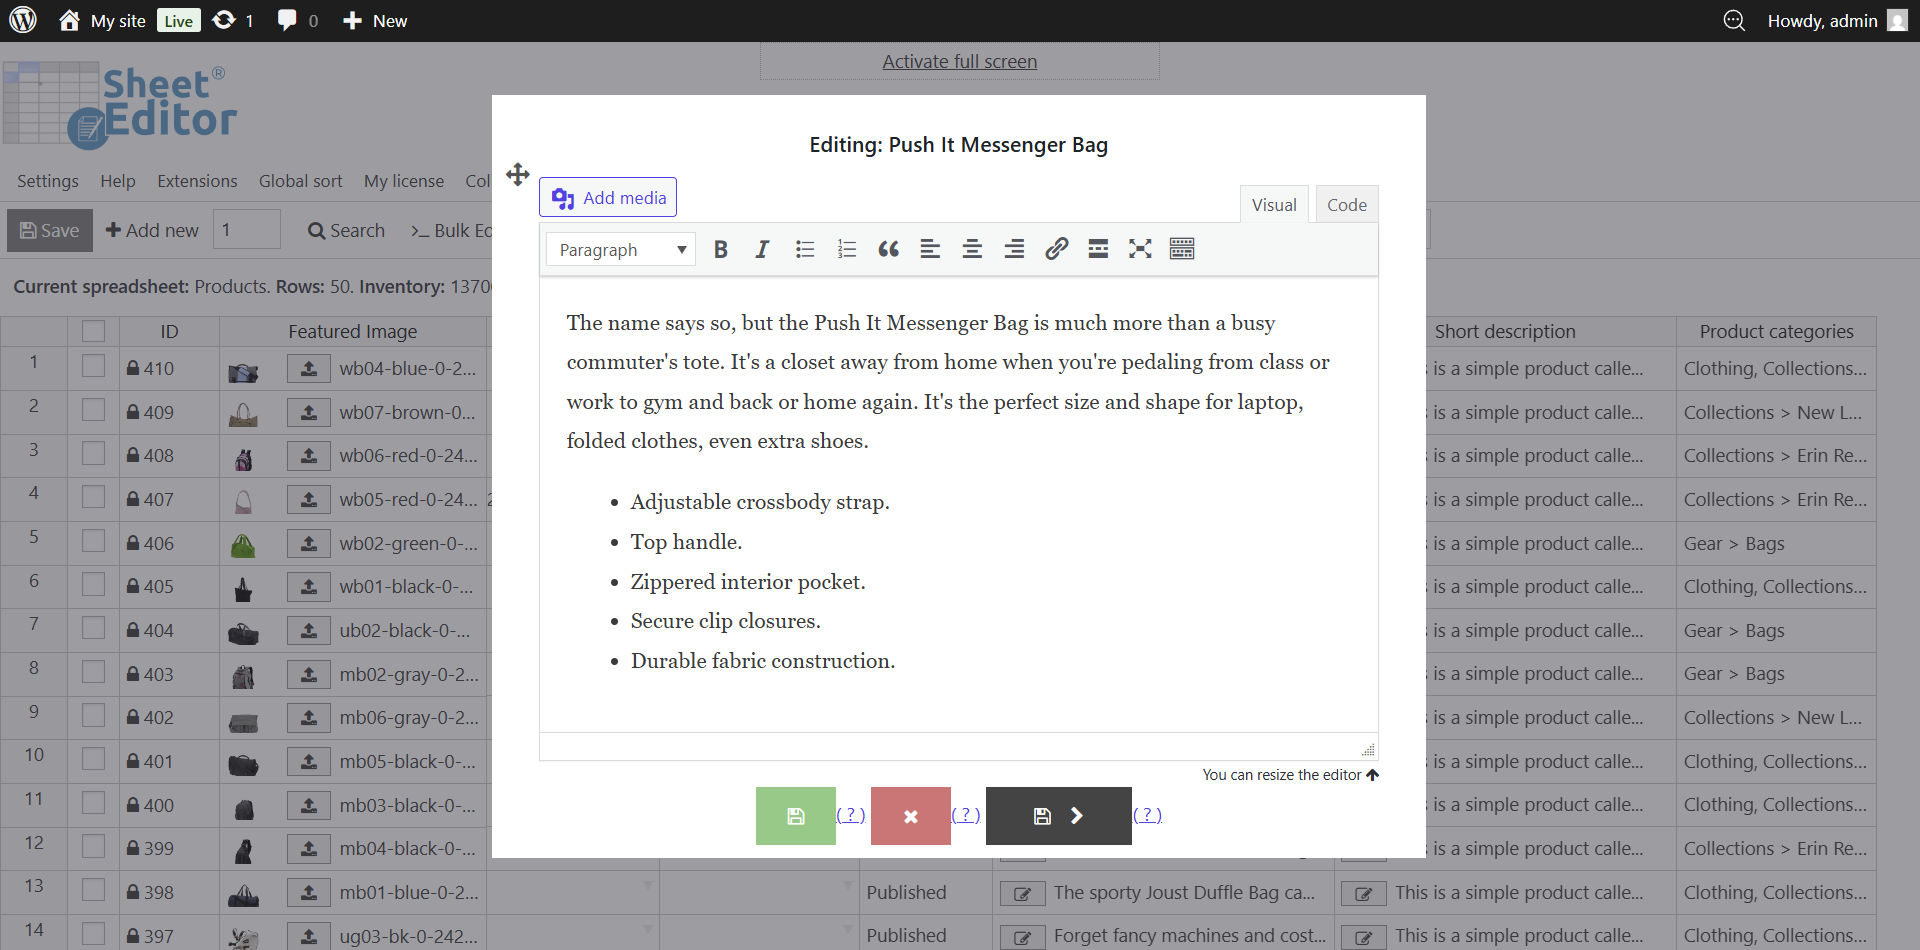The image size is (1920, 950).
Task: Open help link next to the cancel button
Action: tap(966, 814)
